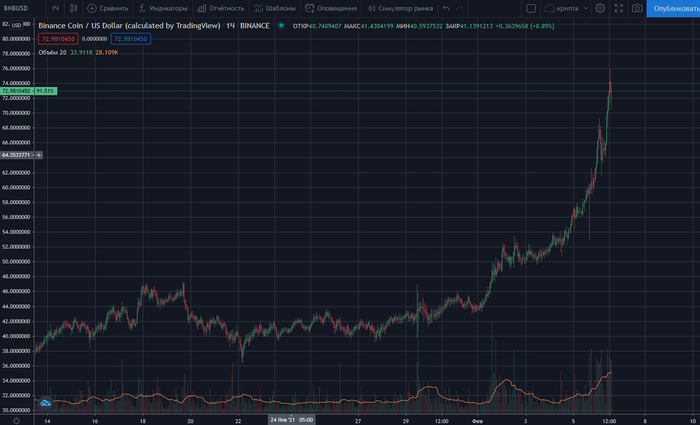Screen dimensions: 700x425
Task: Open the BNBUSD symbol search field
Action: [16, 8]
